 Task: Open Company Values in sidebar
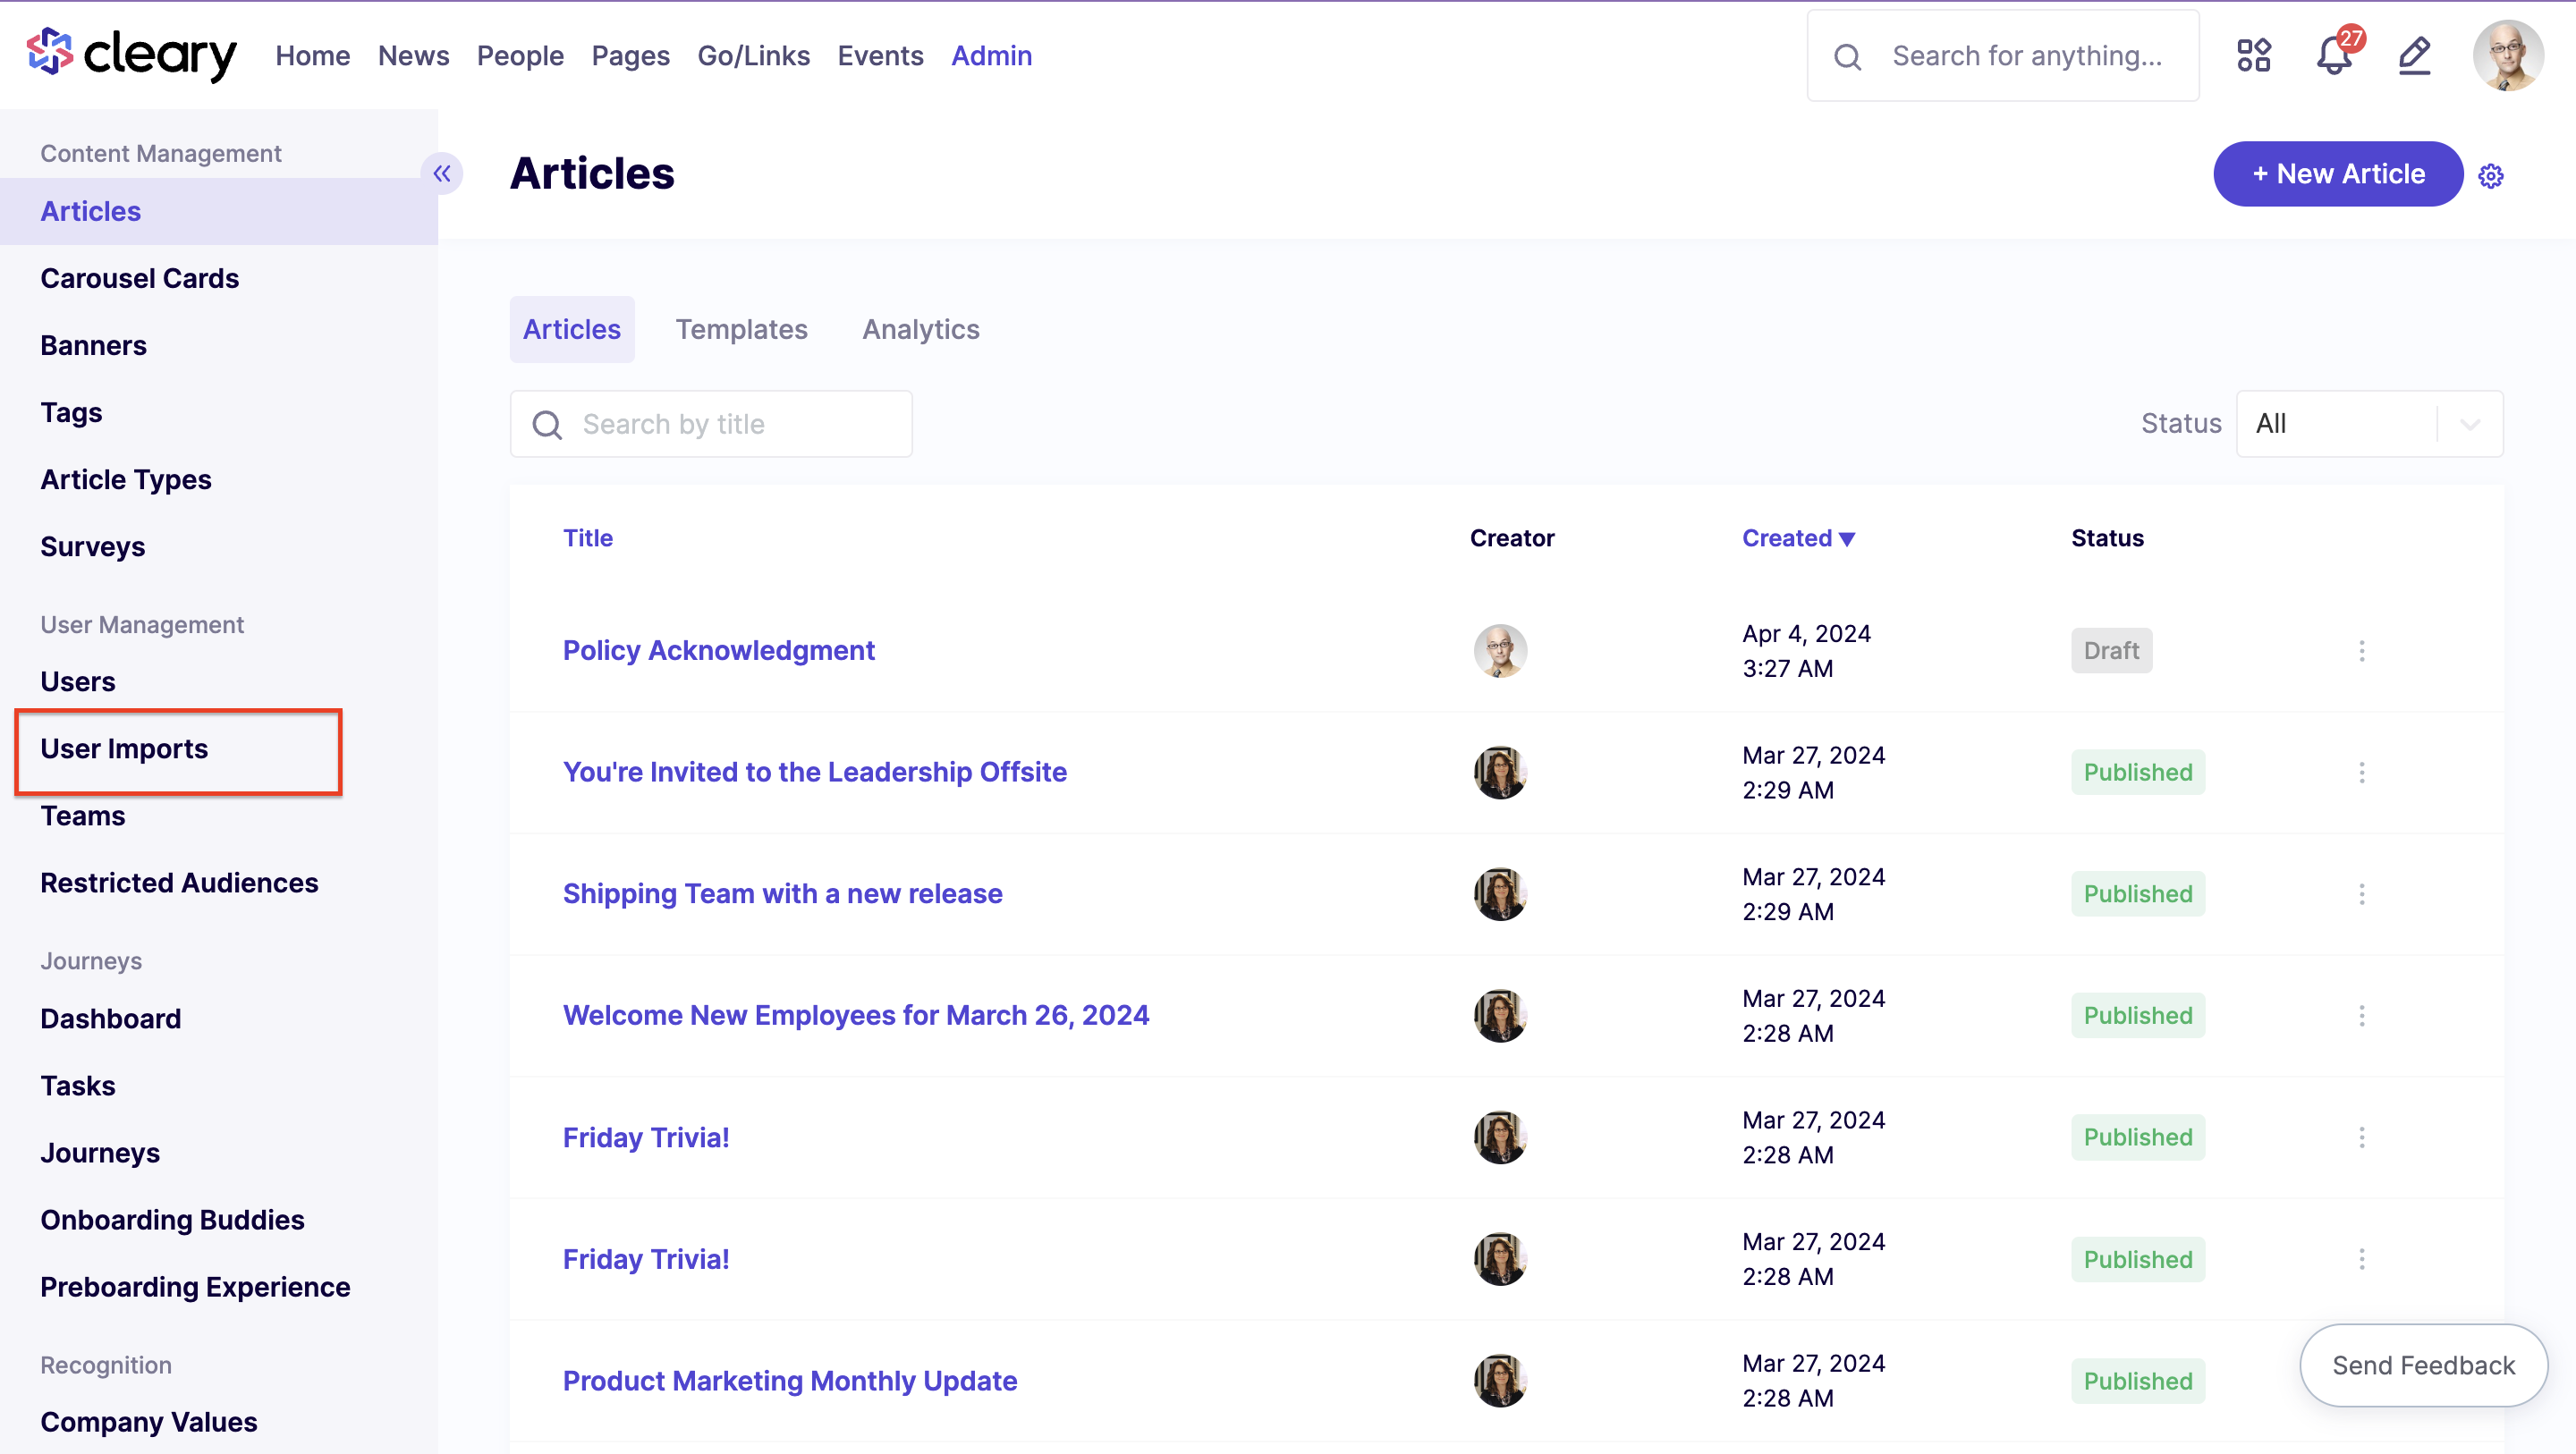click(149, 1421)
